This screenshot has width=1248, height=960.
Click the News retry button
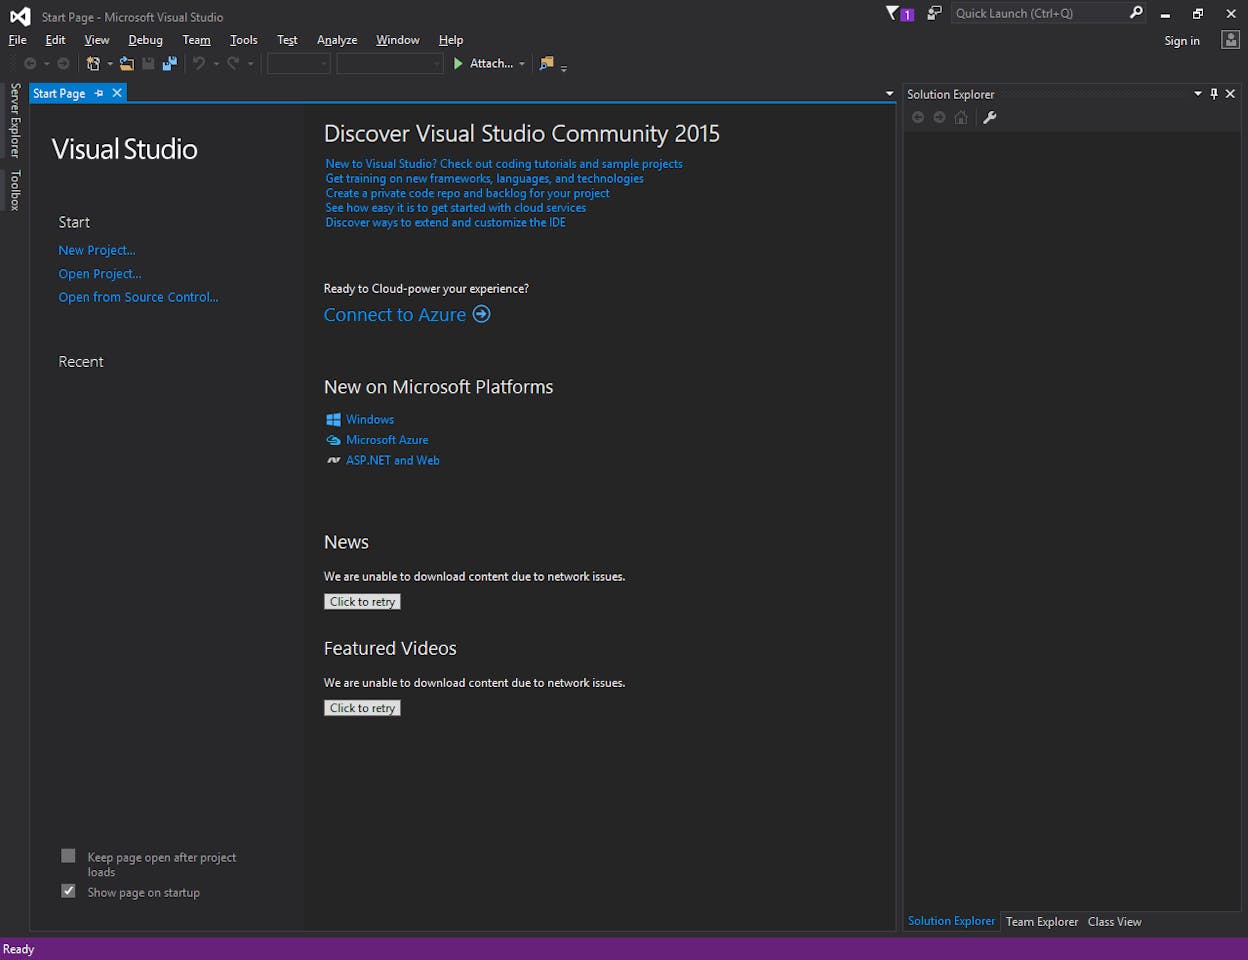pos(362,602)
